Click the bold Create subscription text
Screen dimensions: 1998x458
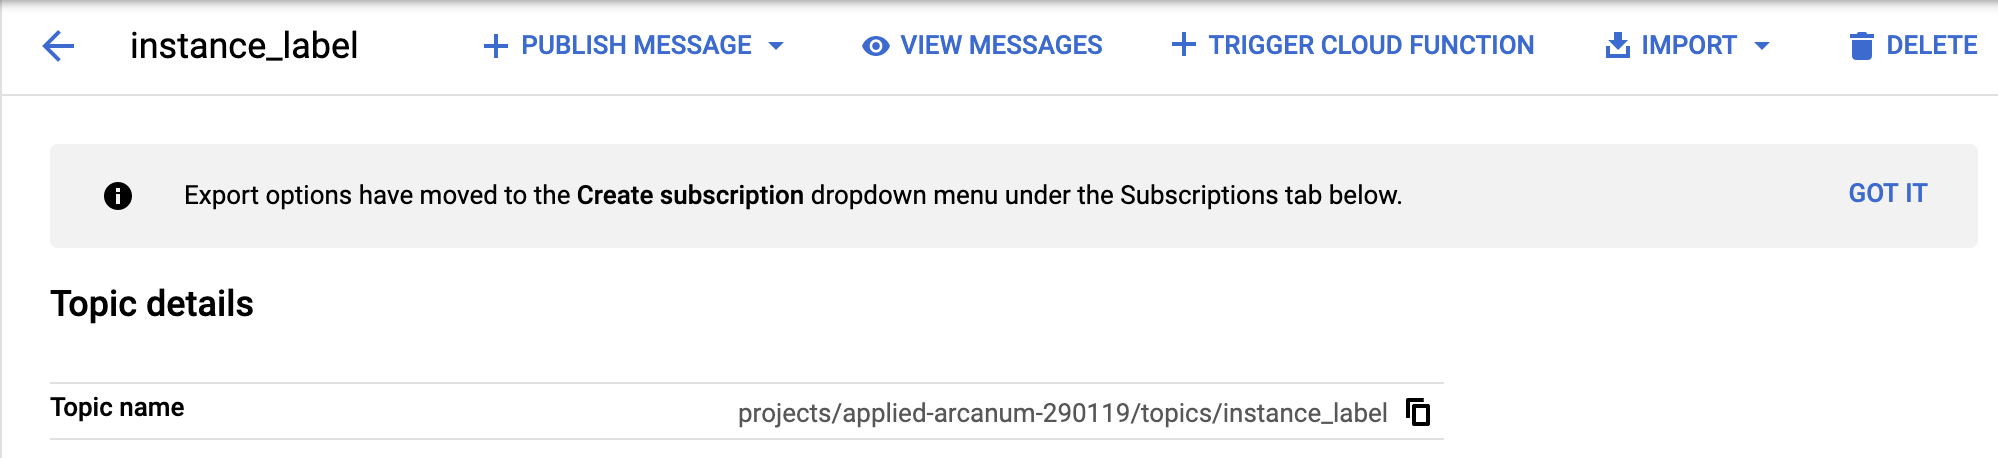pyautogui.click(x=690, y=195)
